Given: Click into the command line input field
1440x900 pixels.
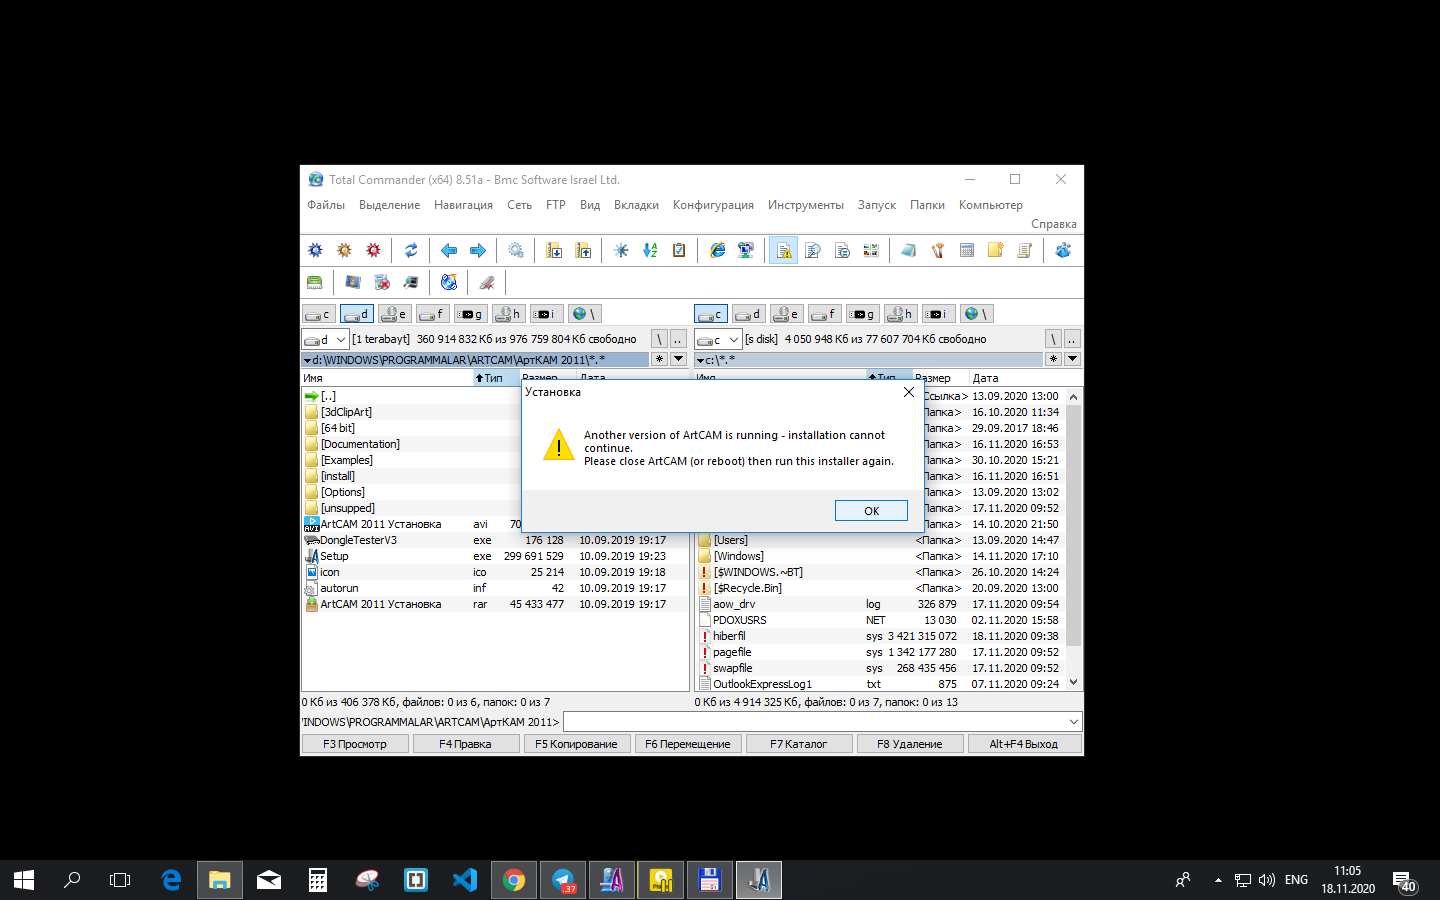Looking at the screenshot, I should coord(814,722).
